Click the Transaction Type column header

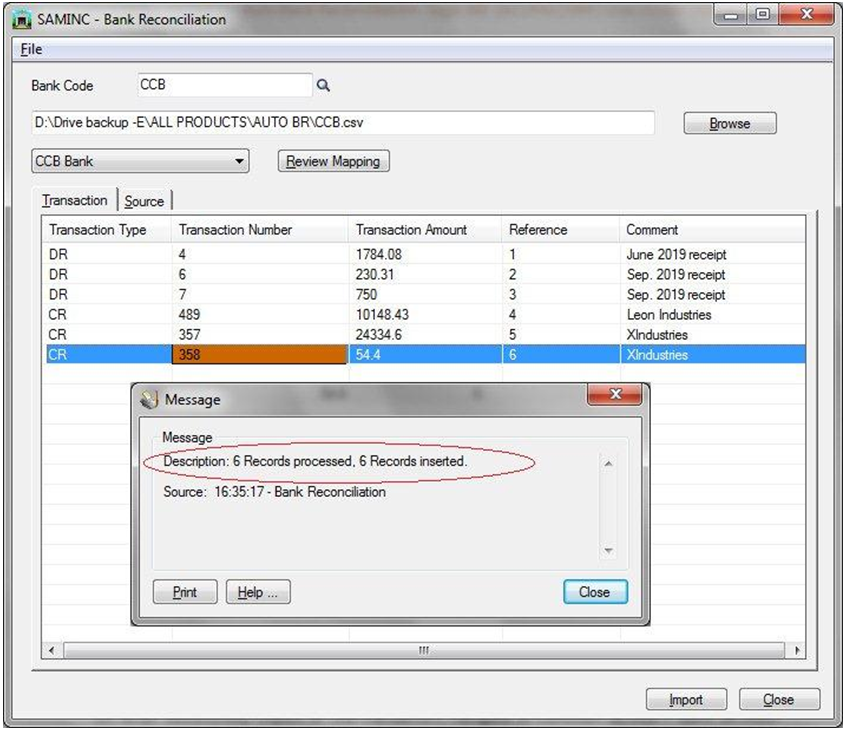point(107,230)
